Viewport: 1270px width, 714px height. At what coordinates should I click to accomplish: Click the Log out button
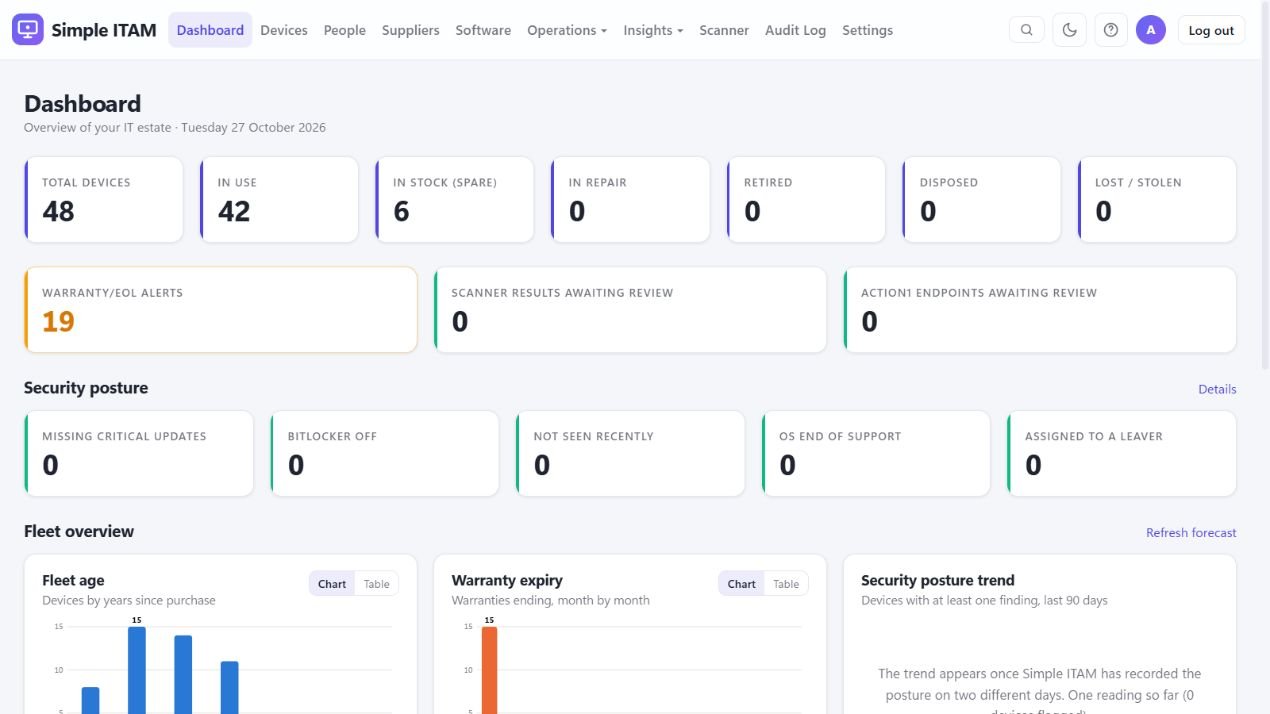point(1211,30)
